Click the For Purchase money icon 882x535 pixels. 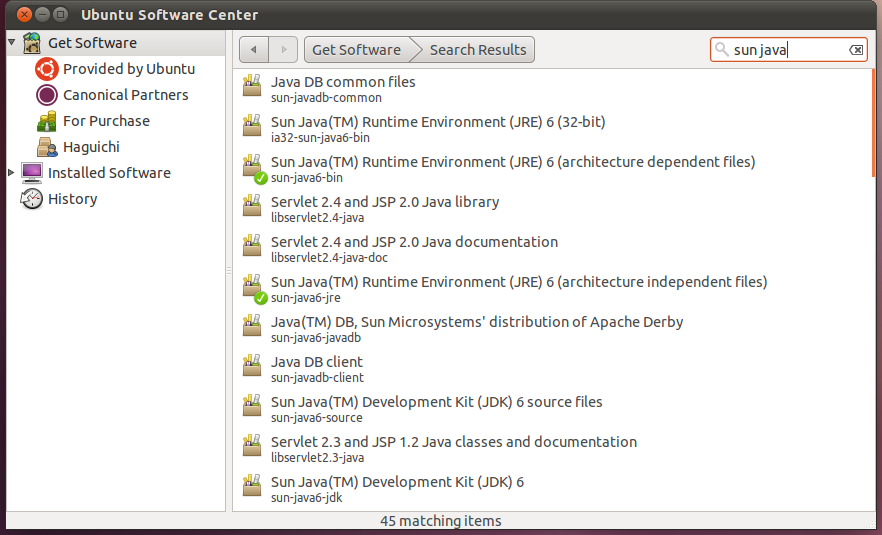coord(46,121)
